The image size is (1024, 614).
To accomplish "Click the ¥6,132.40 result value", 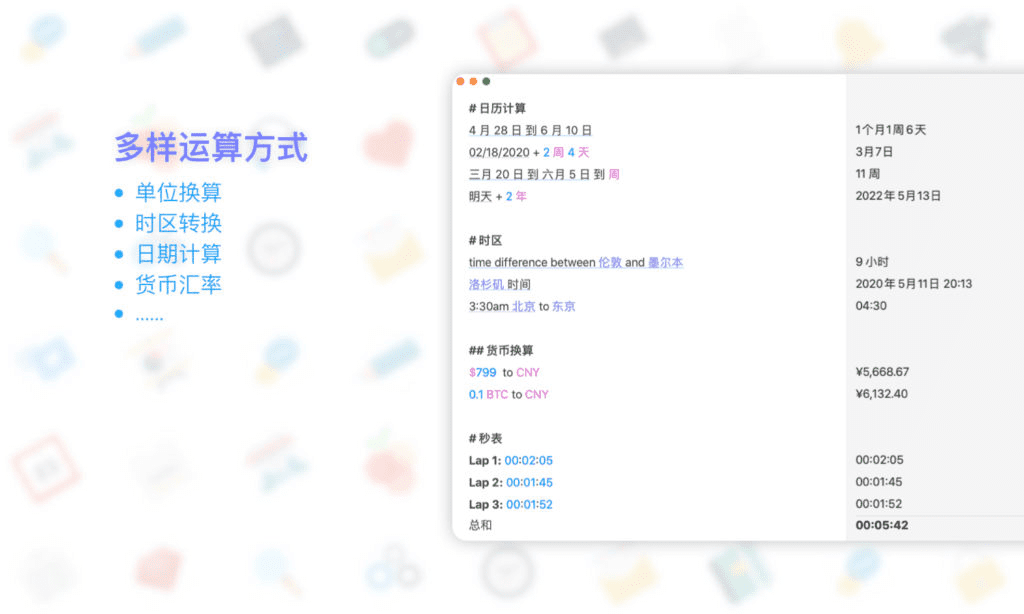I will [x=882, y=395].
